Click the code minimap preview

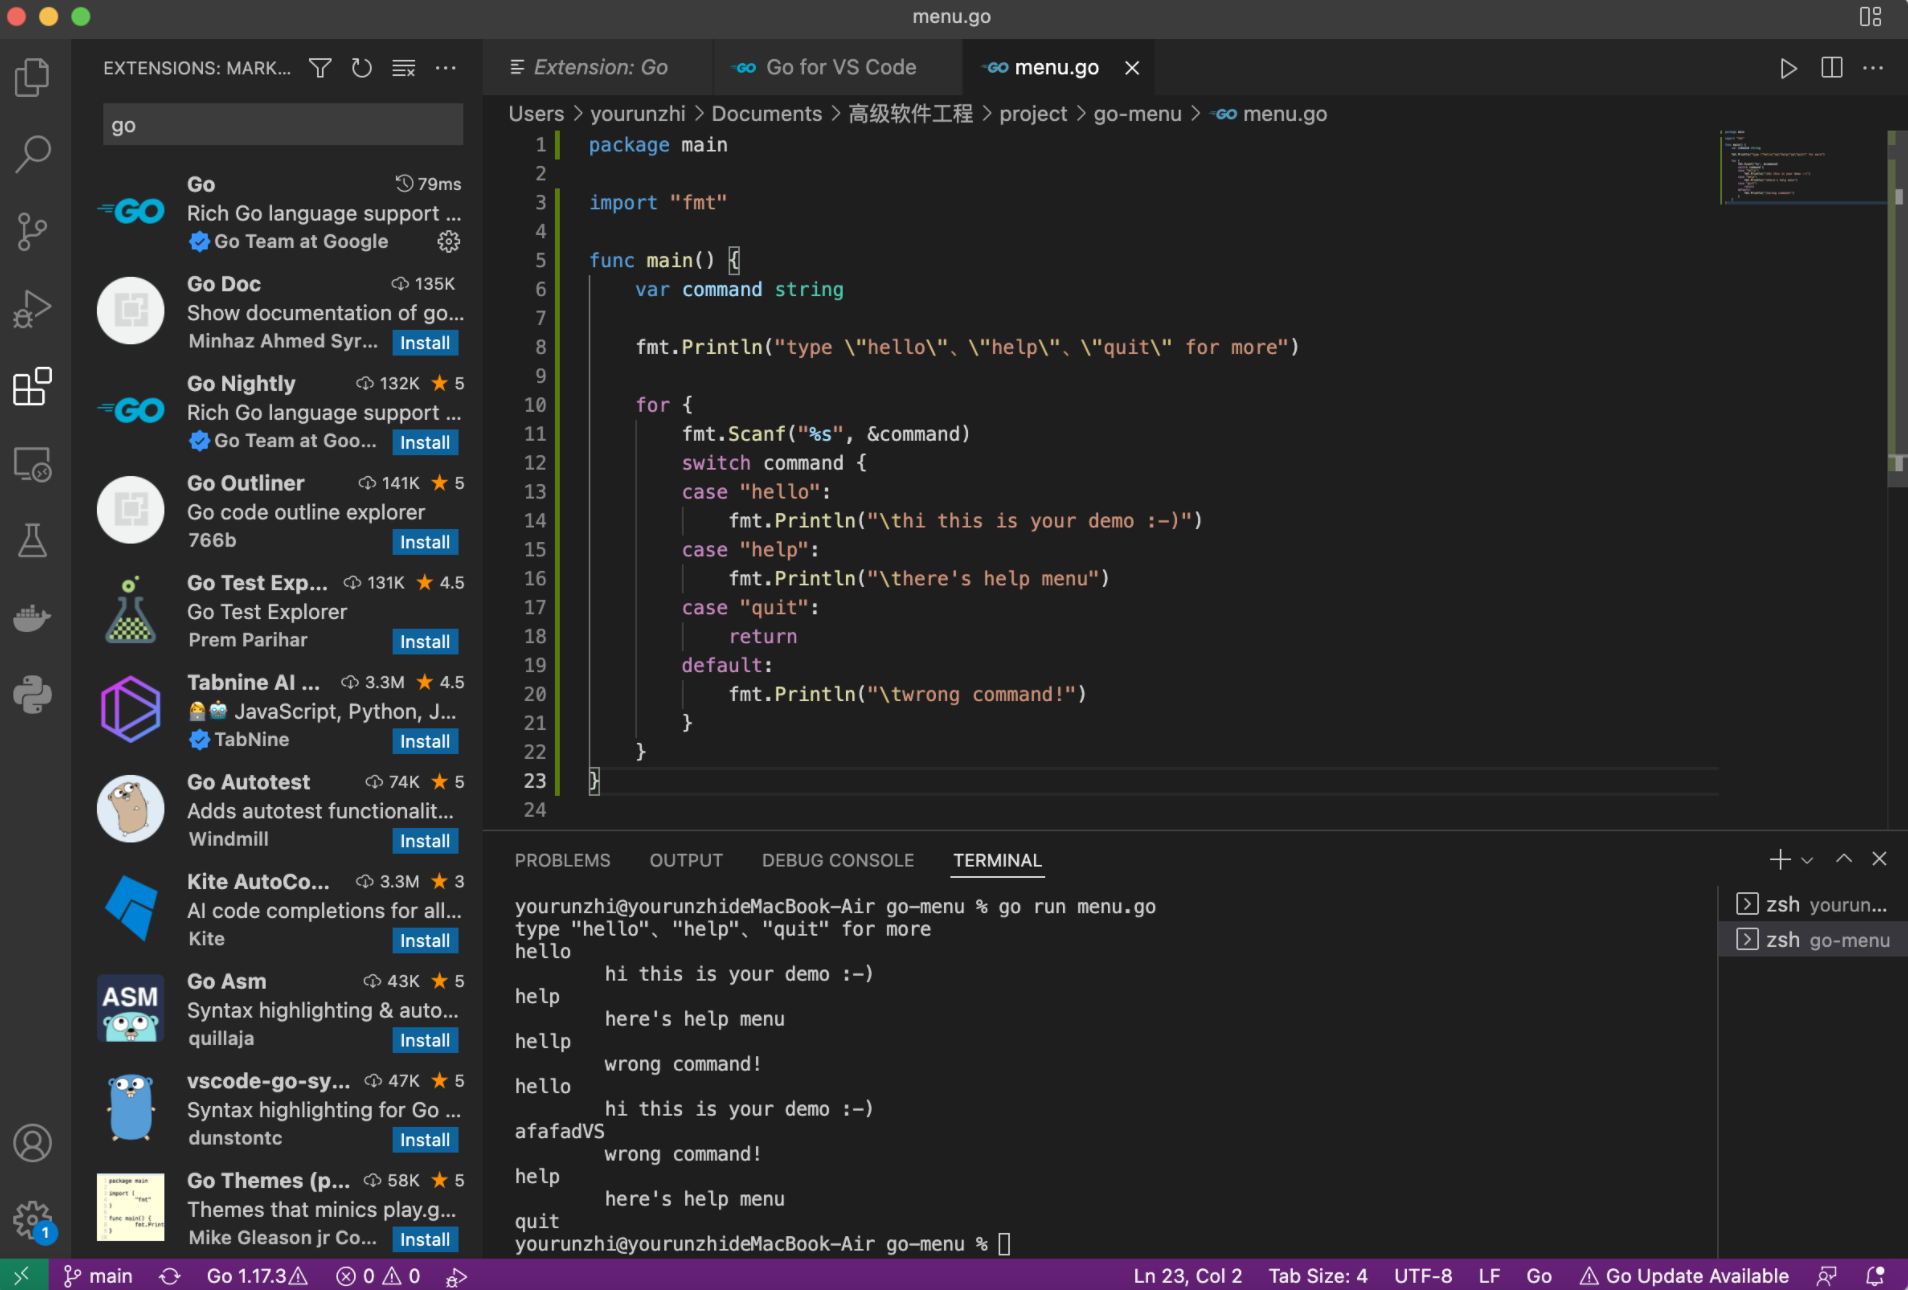(1802, 166)
